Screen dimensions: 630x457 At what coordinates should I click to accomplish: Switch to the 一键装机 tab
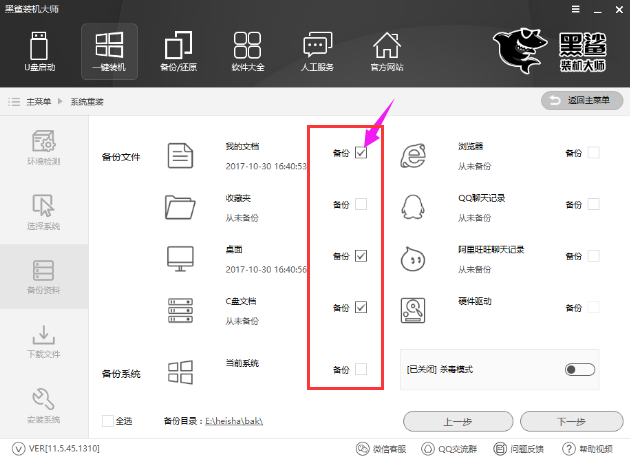pyautogui.click(x=109, y=52)
